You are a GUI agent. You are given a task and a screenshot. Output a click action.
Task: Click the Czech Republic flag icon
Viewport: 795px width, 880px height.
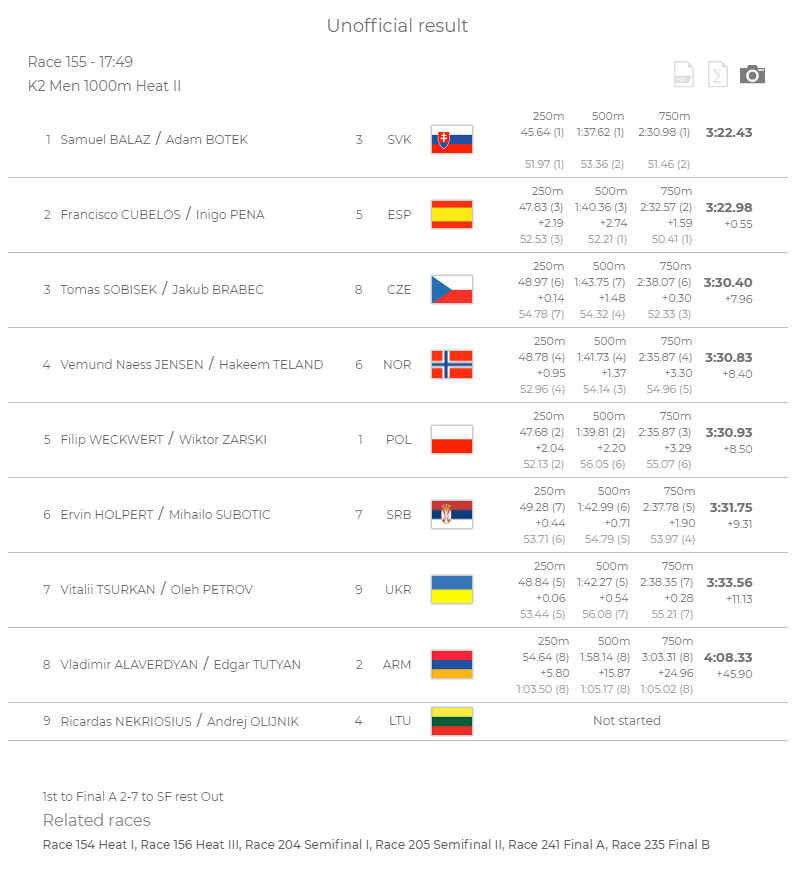[x=452, y=290]
